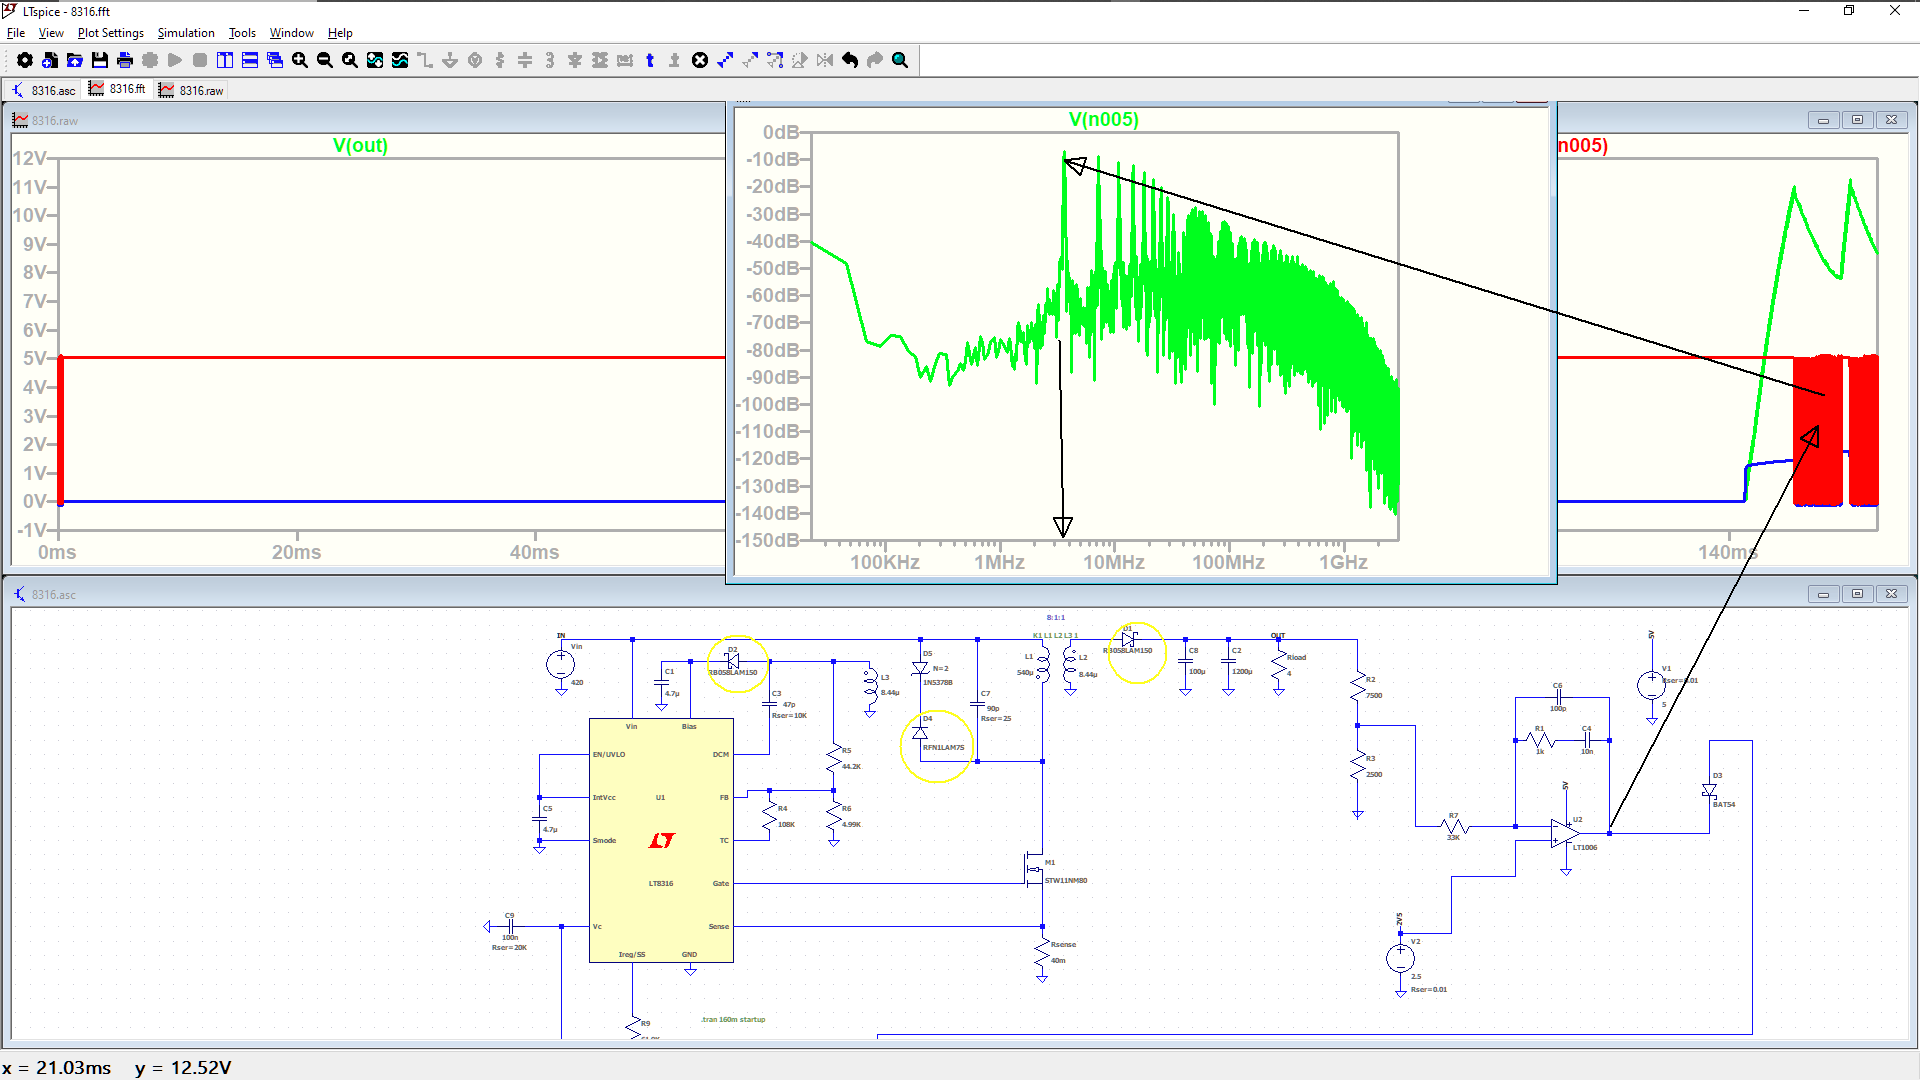Create a new schematic from toolbar
The width and height of the screenshot is (1920, 1080).
click(x=50, y=60)
